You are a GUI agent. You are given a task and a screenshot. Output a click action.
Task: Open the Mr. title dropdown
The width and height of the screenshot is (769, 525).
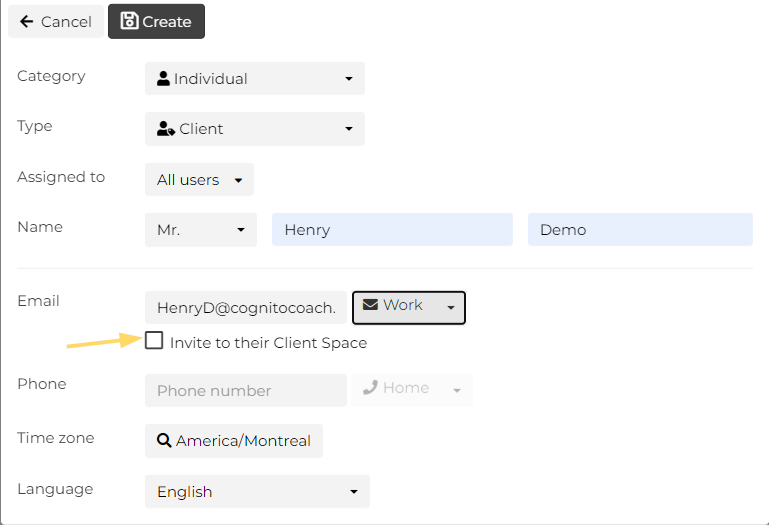coord(201,230)
